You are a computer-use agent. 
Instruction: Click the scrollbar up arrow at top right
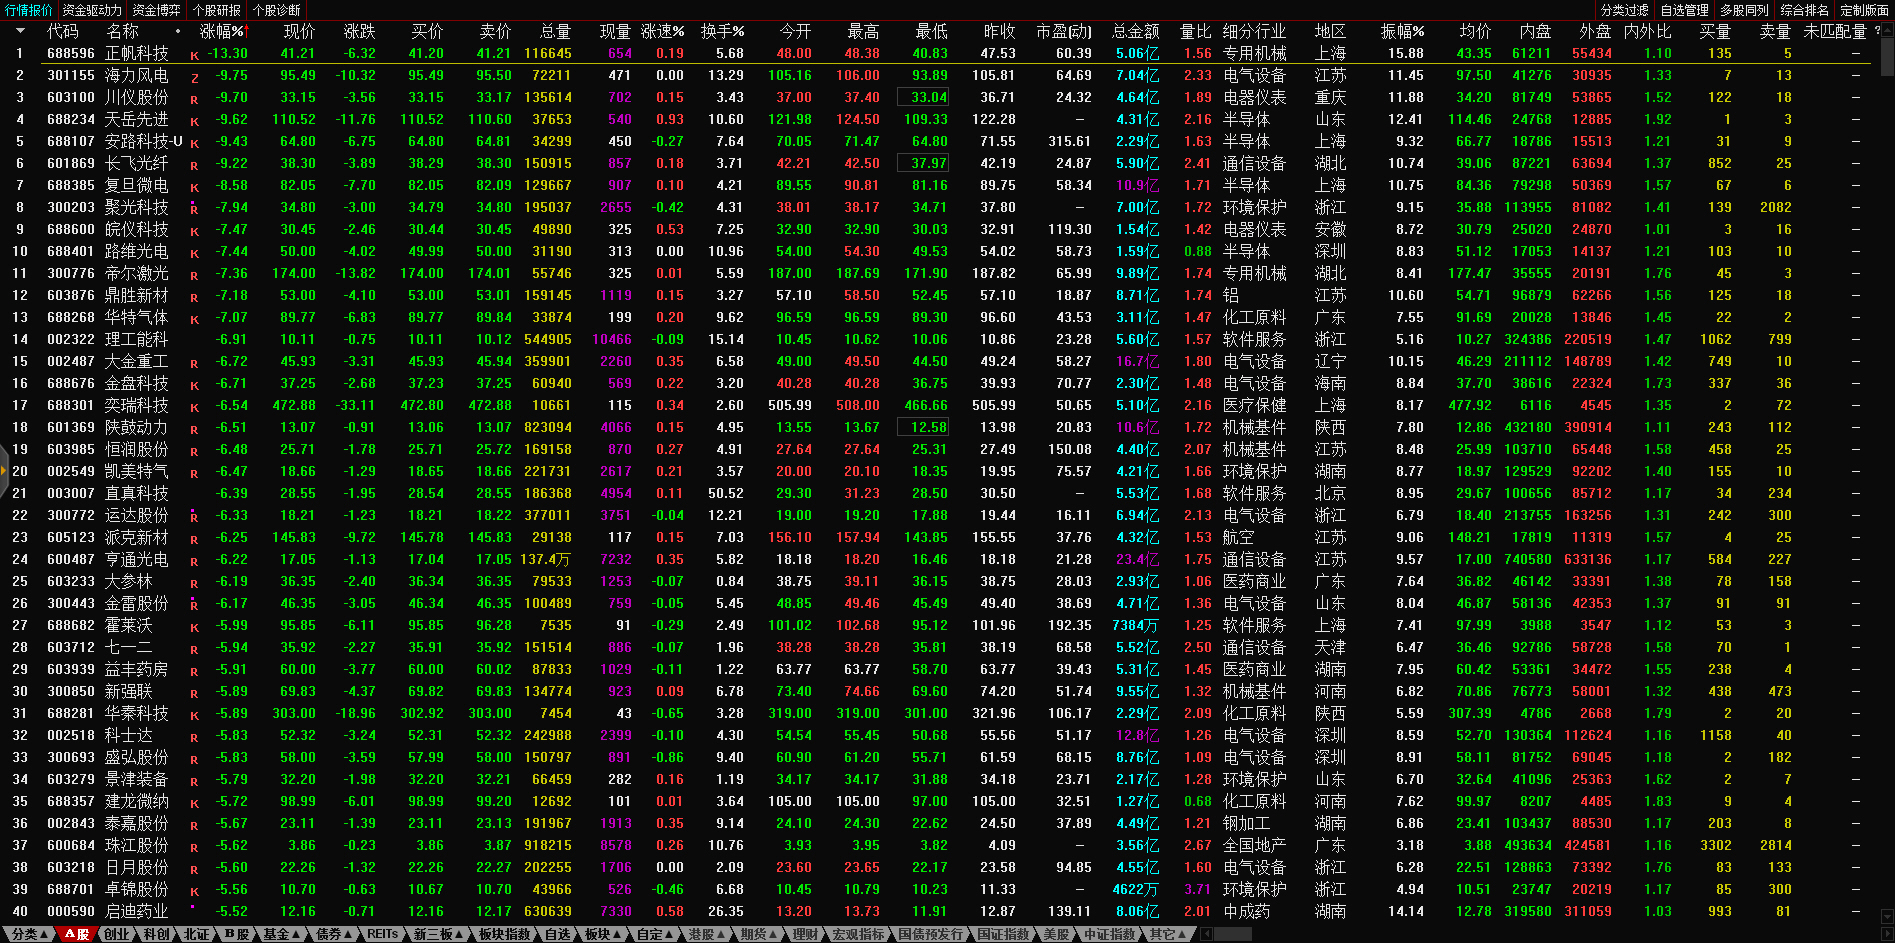1887,31
